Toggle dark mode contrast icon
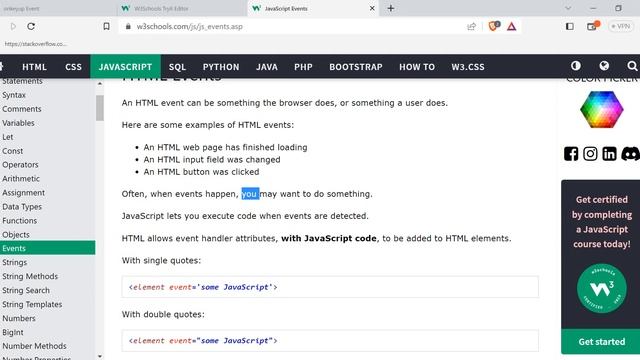Viewport: 640px width, 360px height. point(576,66)
